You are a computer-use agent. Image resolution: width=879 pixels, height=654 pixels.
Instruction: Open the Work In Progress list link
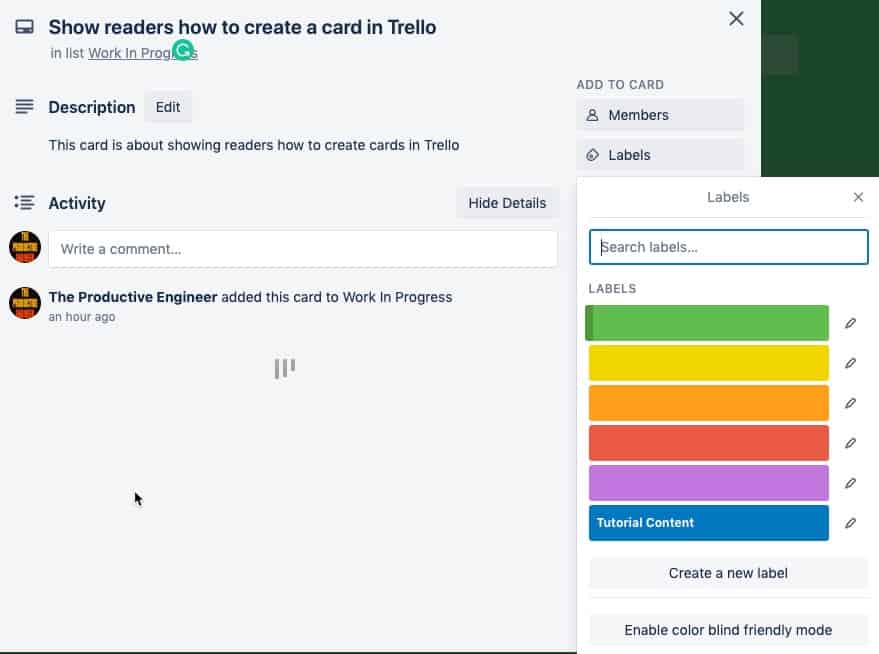click(x=142, y=53)
